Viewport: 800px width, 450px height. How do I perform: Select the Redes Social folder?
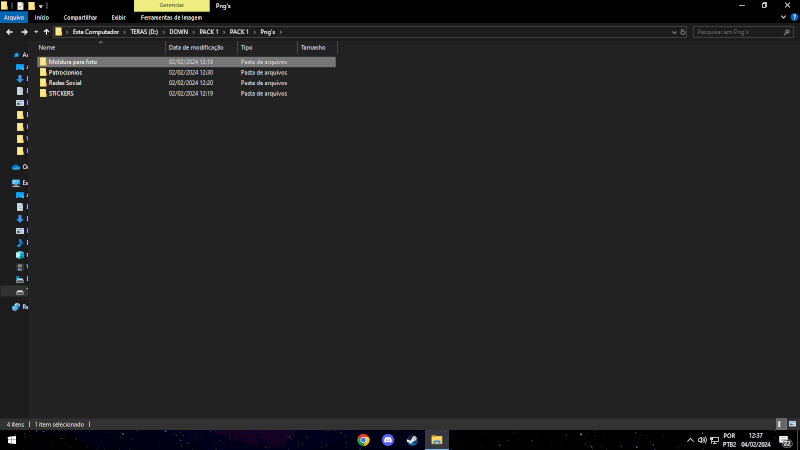(186, 83)
